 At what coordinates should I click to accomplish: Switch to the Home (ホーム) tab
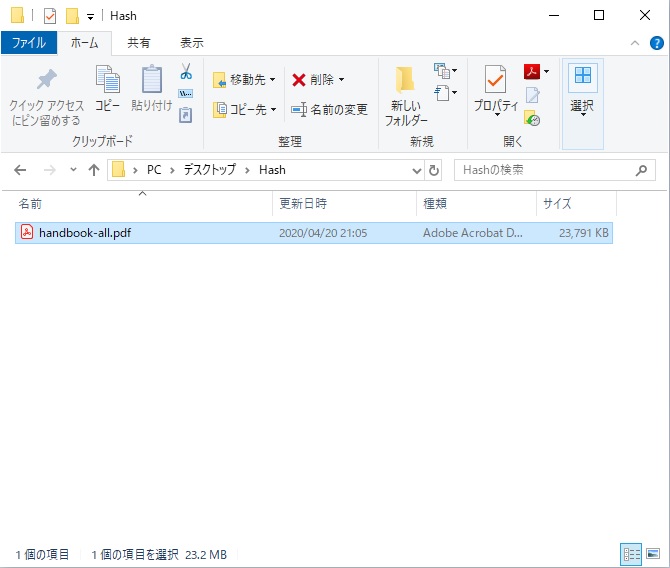click(84, 43)
